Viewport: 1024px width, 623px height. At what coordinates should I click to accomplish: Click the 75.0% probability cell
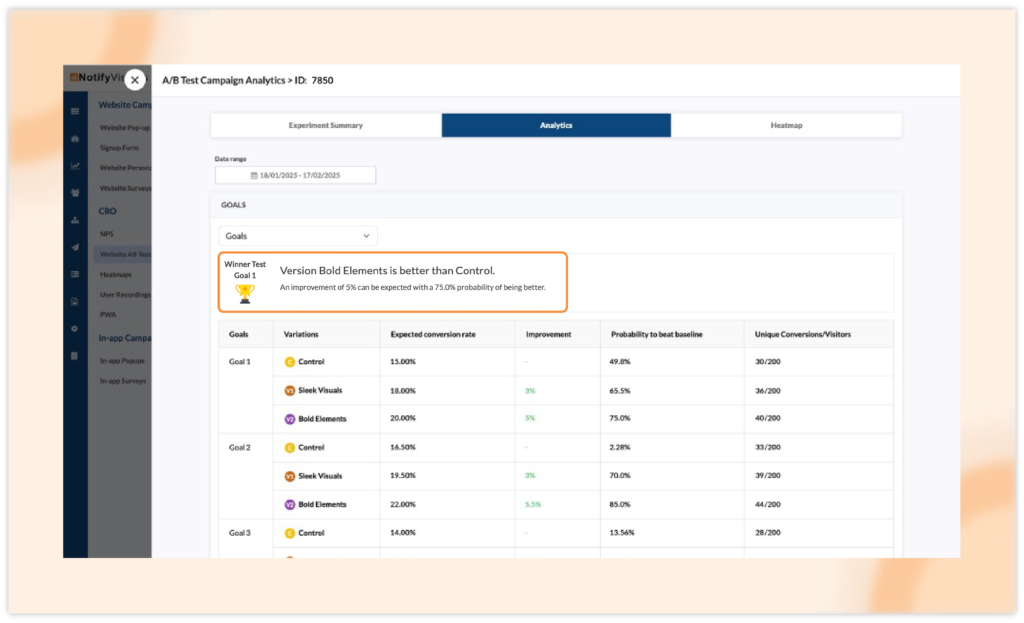point(620,419)
